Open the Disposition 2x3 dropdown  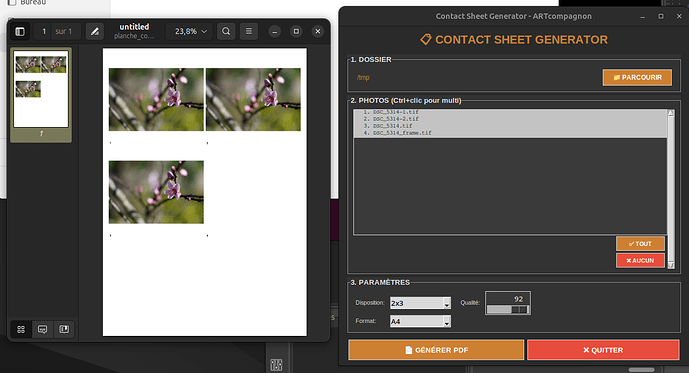[x=420, y=303]
